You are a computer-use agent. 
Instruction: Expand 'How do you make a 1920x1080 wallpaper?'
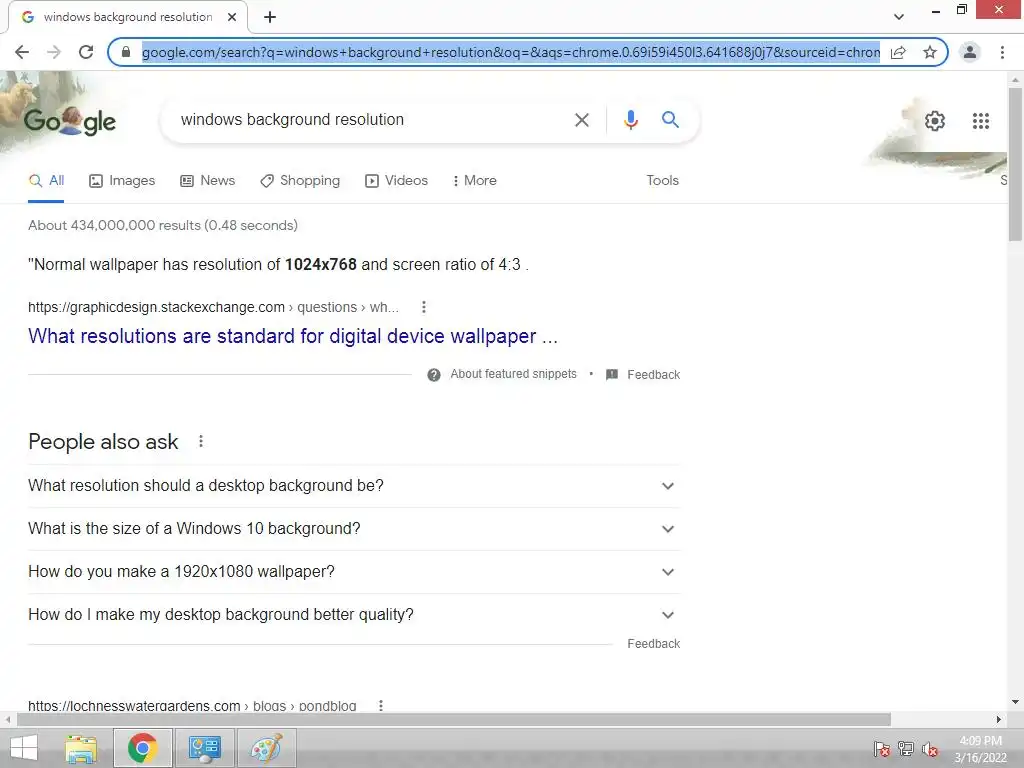(354, 572)
